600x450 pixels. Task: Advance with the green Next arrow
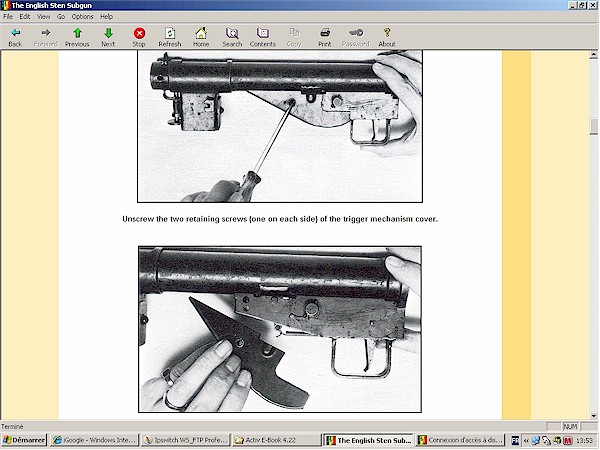pos(108,37)
